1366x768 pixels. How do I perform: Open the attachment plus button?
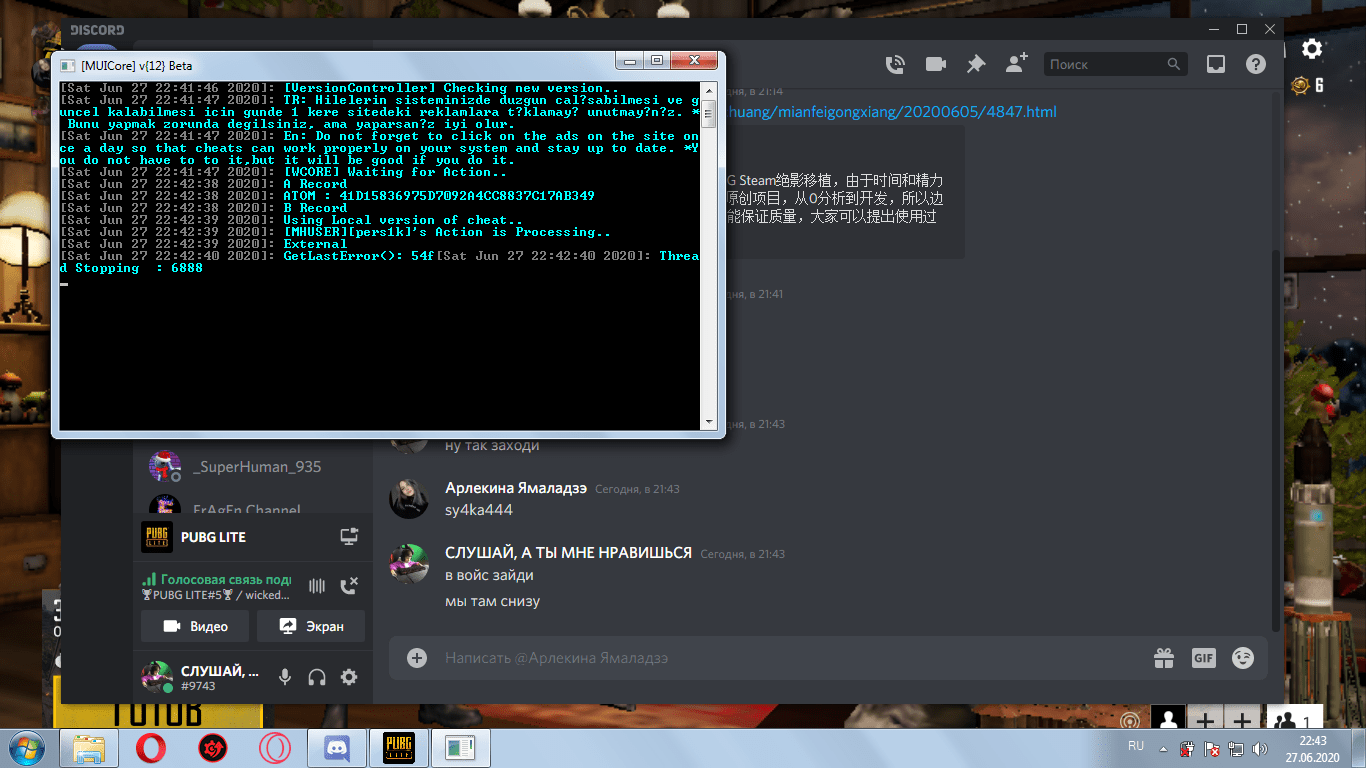pos(417,658)
